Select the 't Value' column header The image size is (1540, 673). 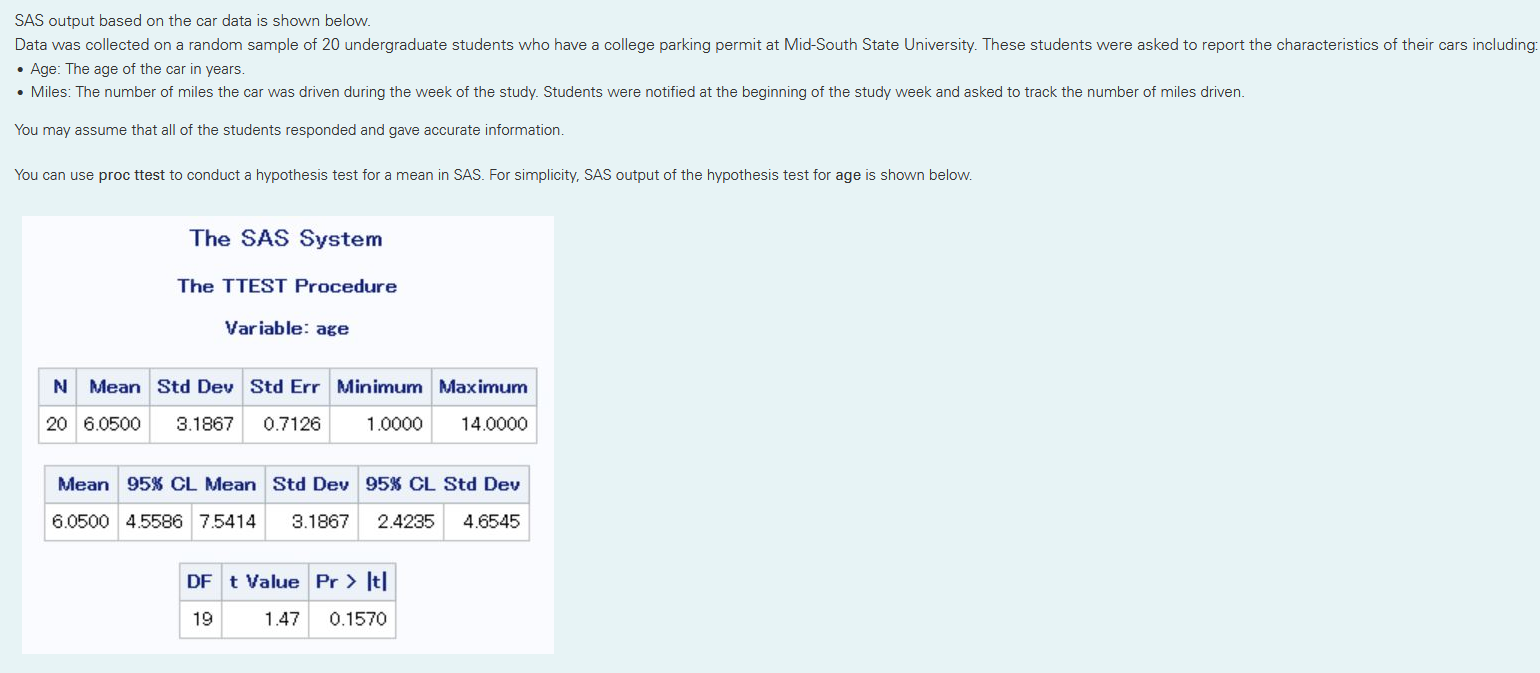point(264,581)
